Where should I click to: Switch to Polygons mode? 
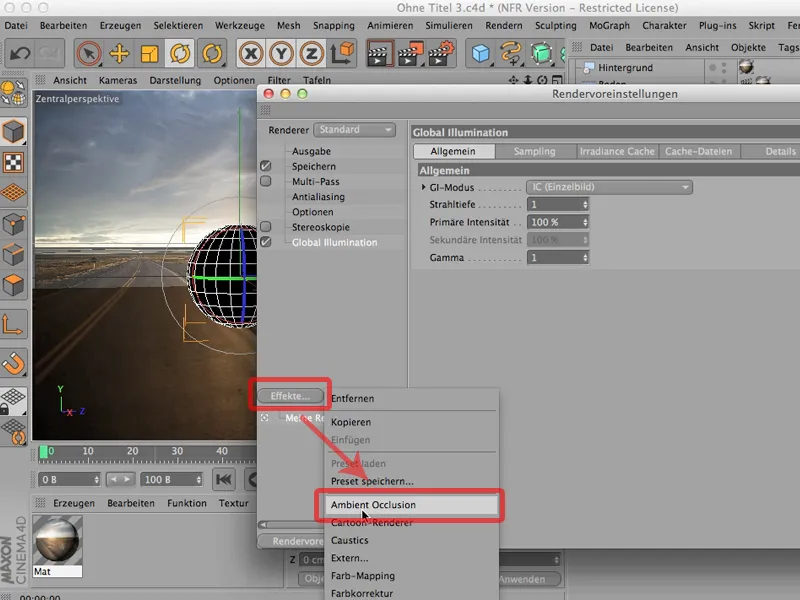click(14, 285)
